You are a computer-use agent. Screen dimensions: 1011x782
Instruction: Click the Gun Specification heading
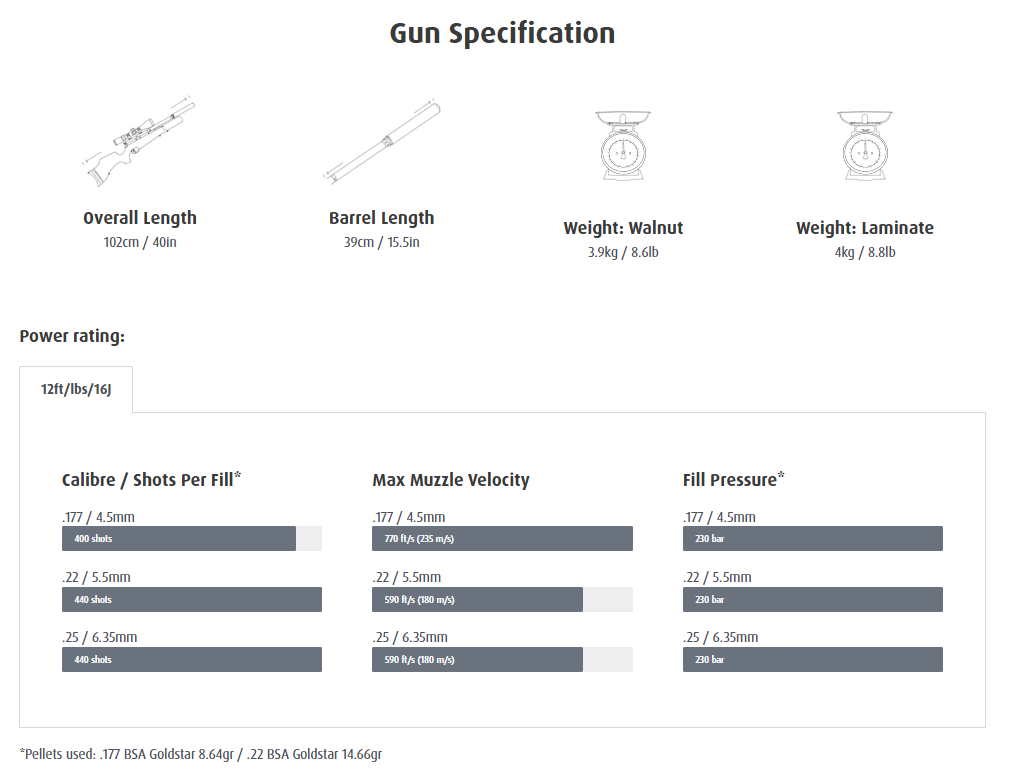click(502, 34)
